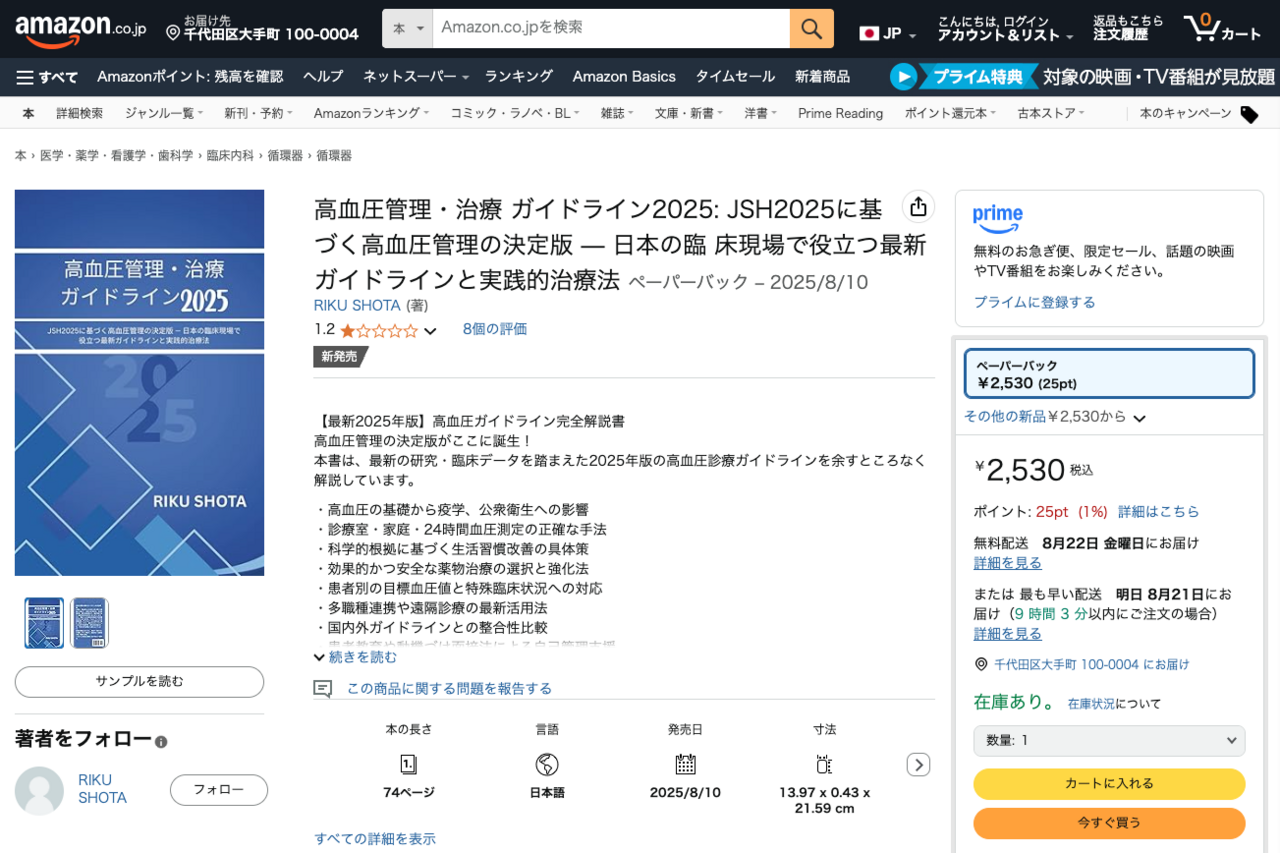
Task: Open Prime Reading in books nav
Action: tap(840, 114)
